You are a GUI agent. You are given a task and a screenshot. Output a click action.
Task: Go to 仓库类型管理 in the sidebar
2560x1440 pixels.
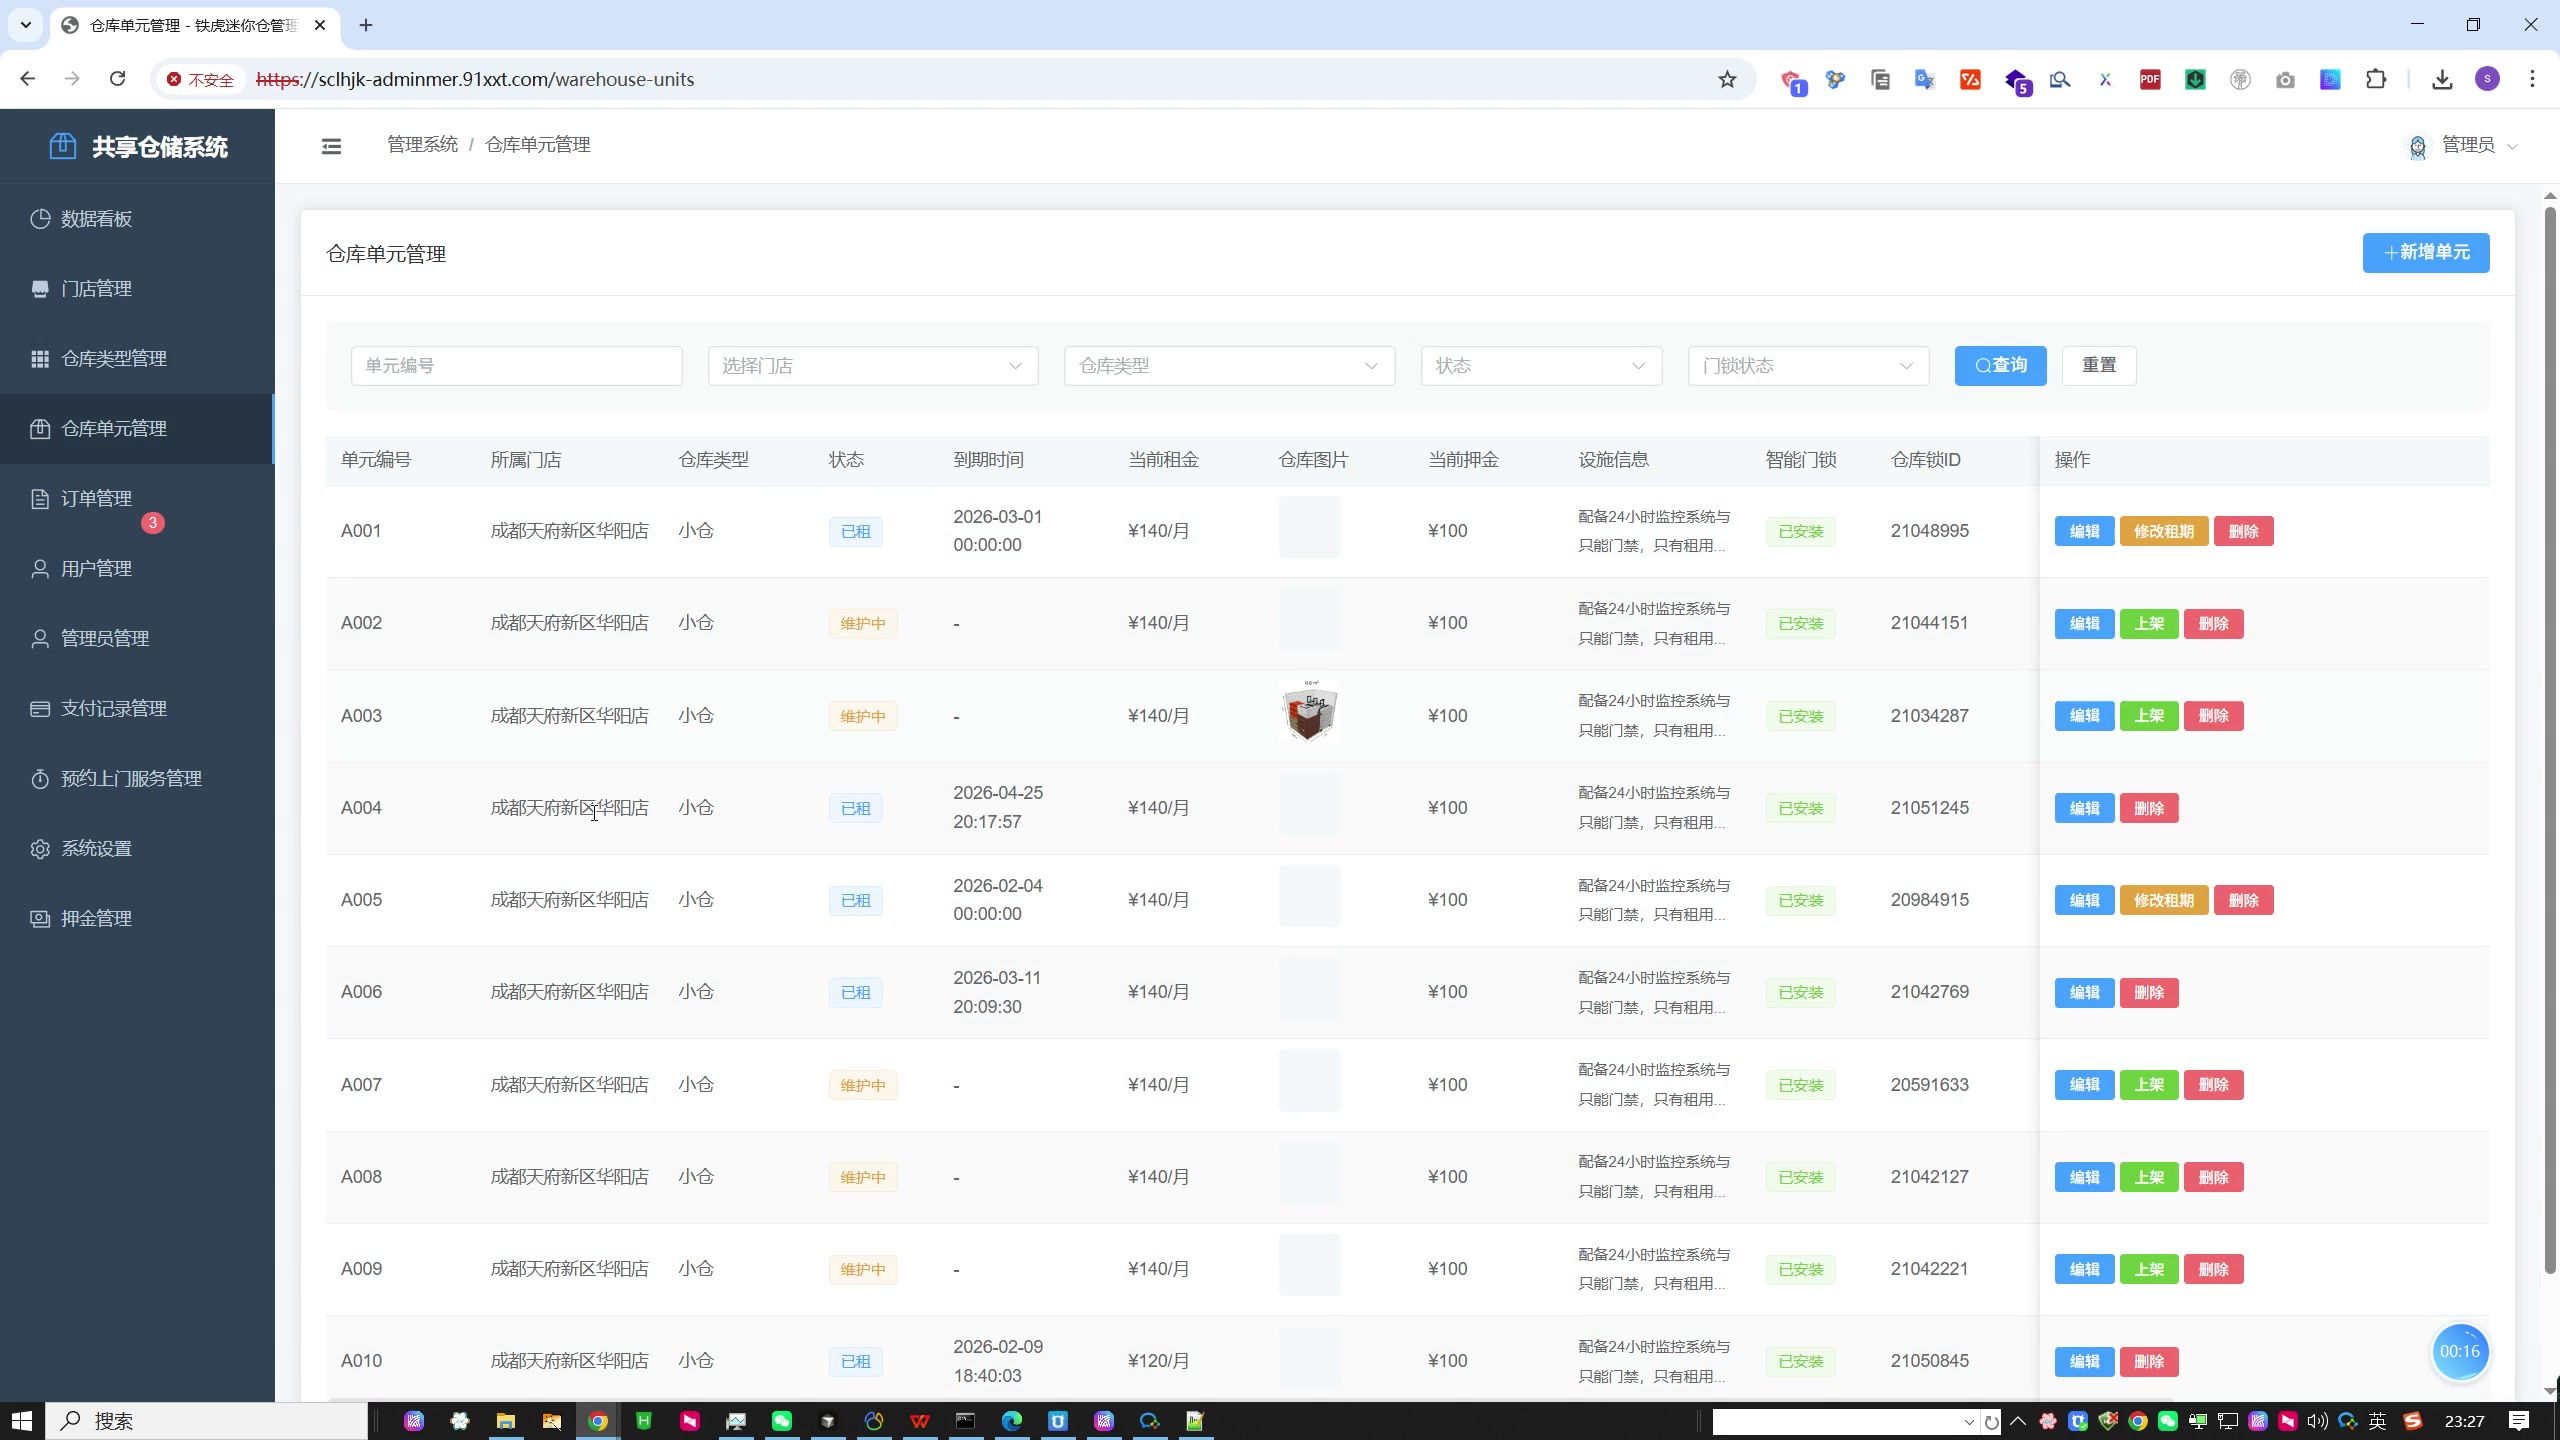pyautogui.click(x=113, y=359)
